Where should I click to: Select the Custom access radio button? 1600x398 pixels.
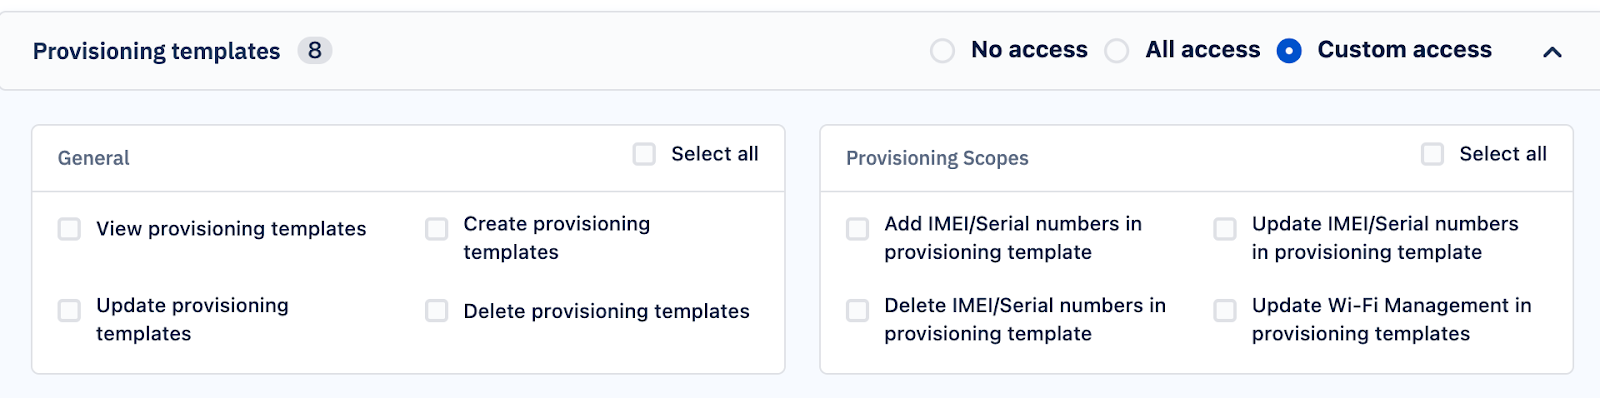click(x=1289, y=51)
